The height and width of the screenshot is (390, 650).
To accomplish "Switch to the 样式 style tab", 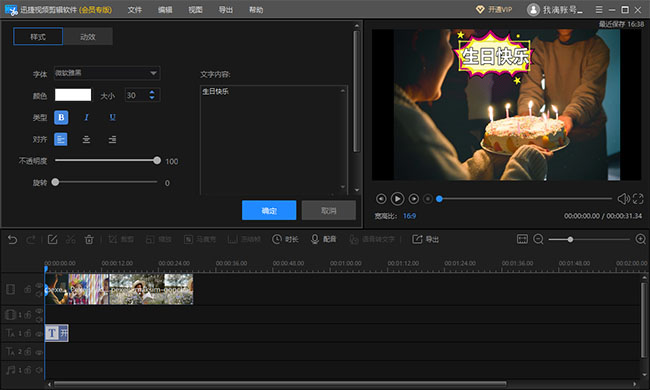I will [38, 36].
